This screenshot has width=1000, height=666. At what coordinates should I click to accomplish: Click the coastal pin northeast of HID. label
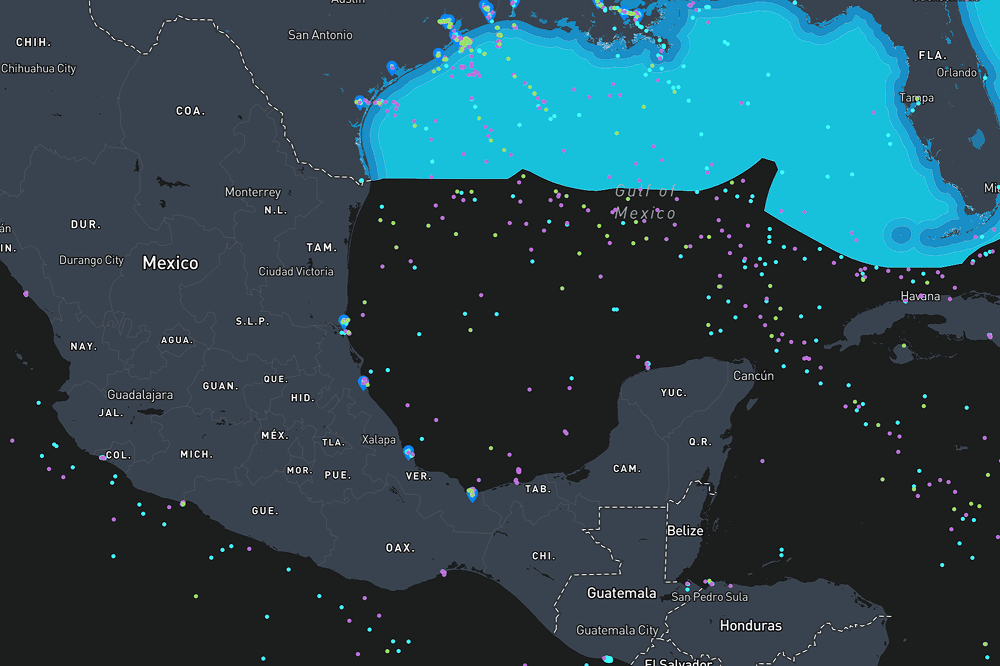pyautogui.click(x=364, y=382)
